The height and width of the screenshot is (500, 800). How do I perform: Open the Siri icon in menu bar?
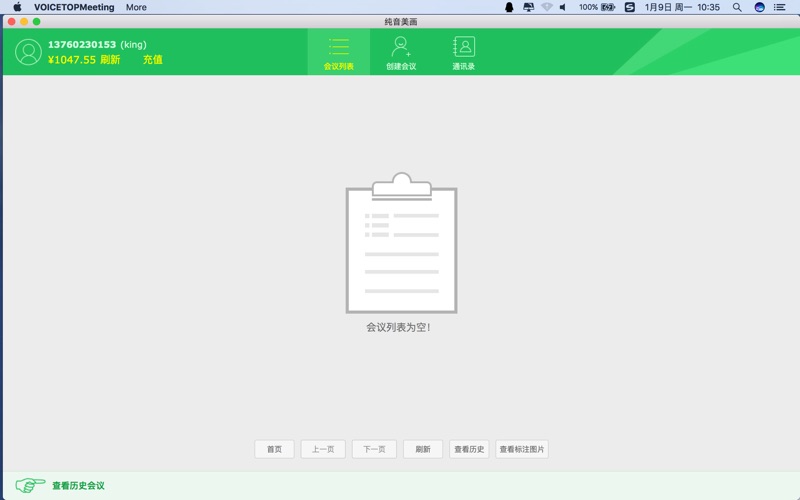pyautogui.click(x=760, y=7)
